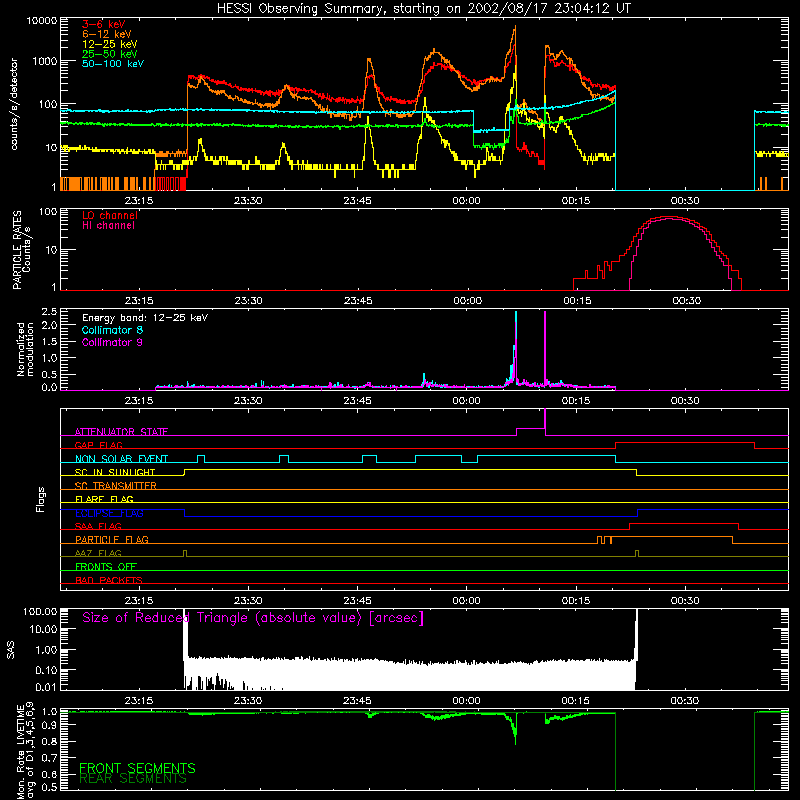The image size is (800, 800).
Task: Select the Collimator 8 legend label
Action: pyautogui.click(x=112, y=330)
